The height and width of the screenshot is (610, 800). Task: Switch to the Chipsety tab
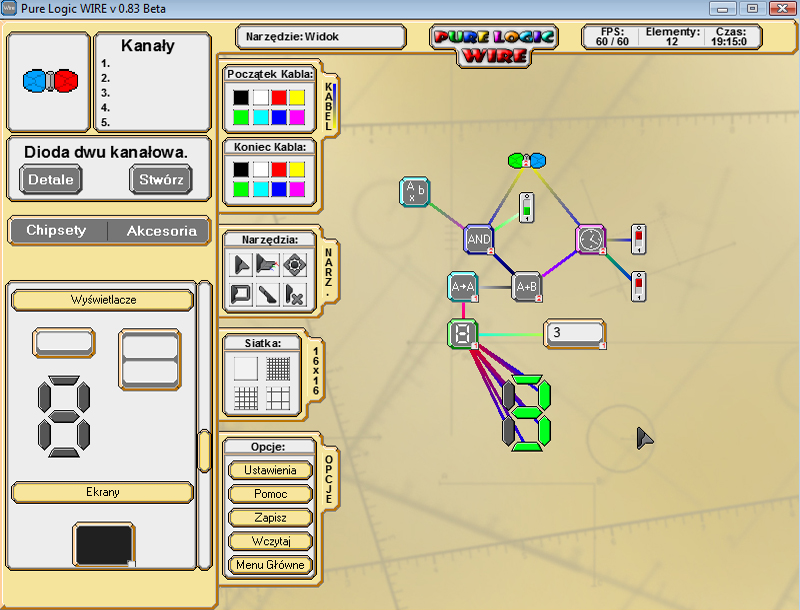pyautogui.click(x=56, y=231)
